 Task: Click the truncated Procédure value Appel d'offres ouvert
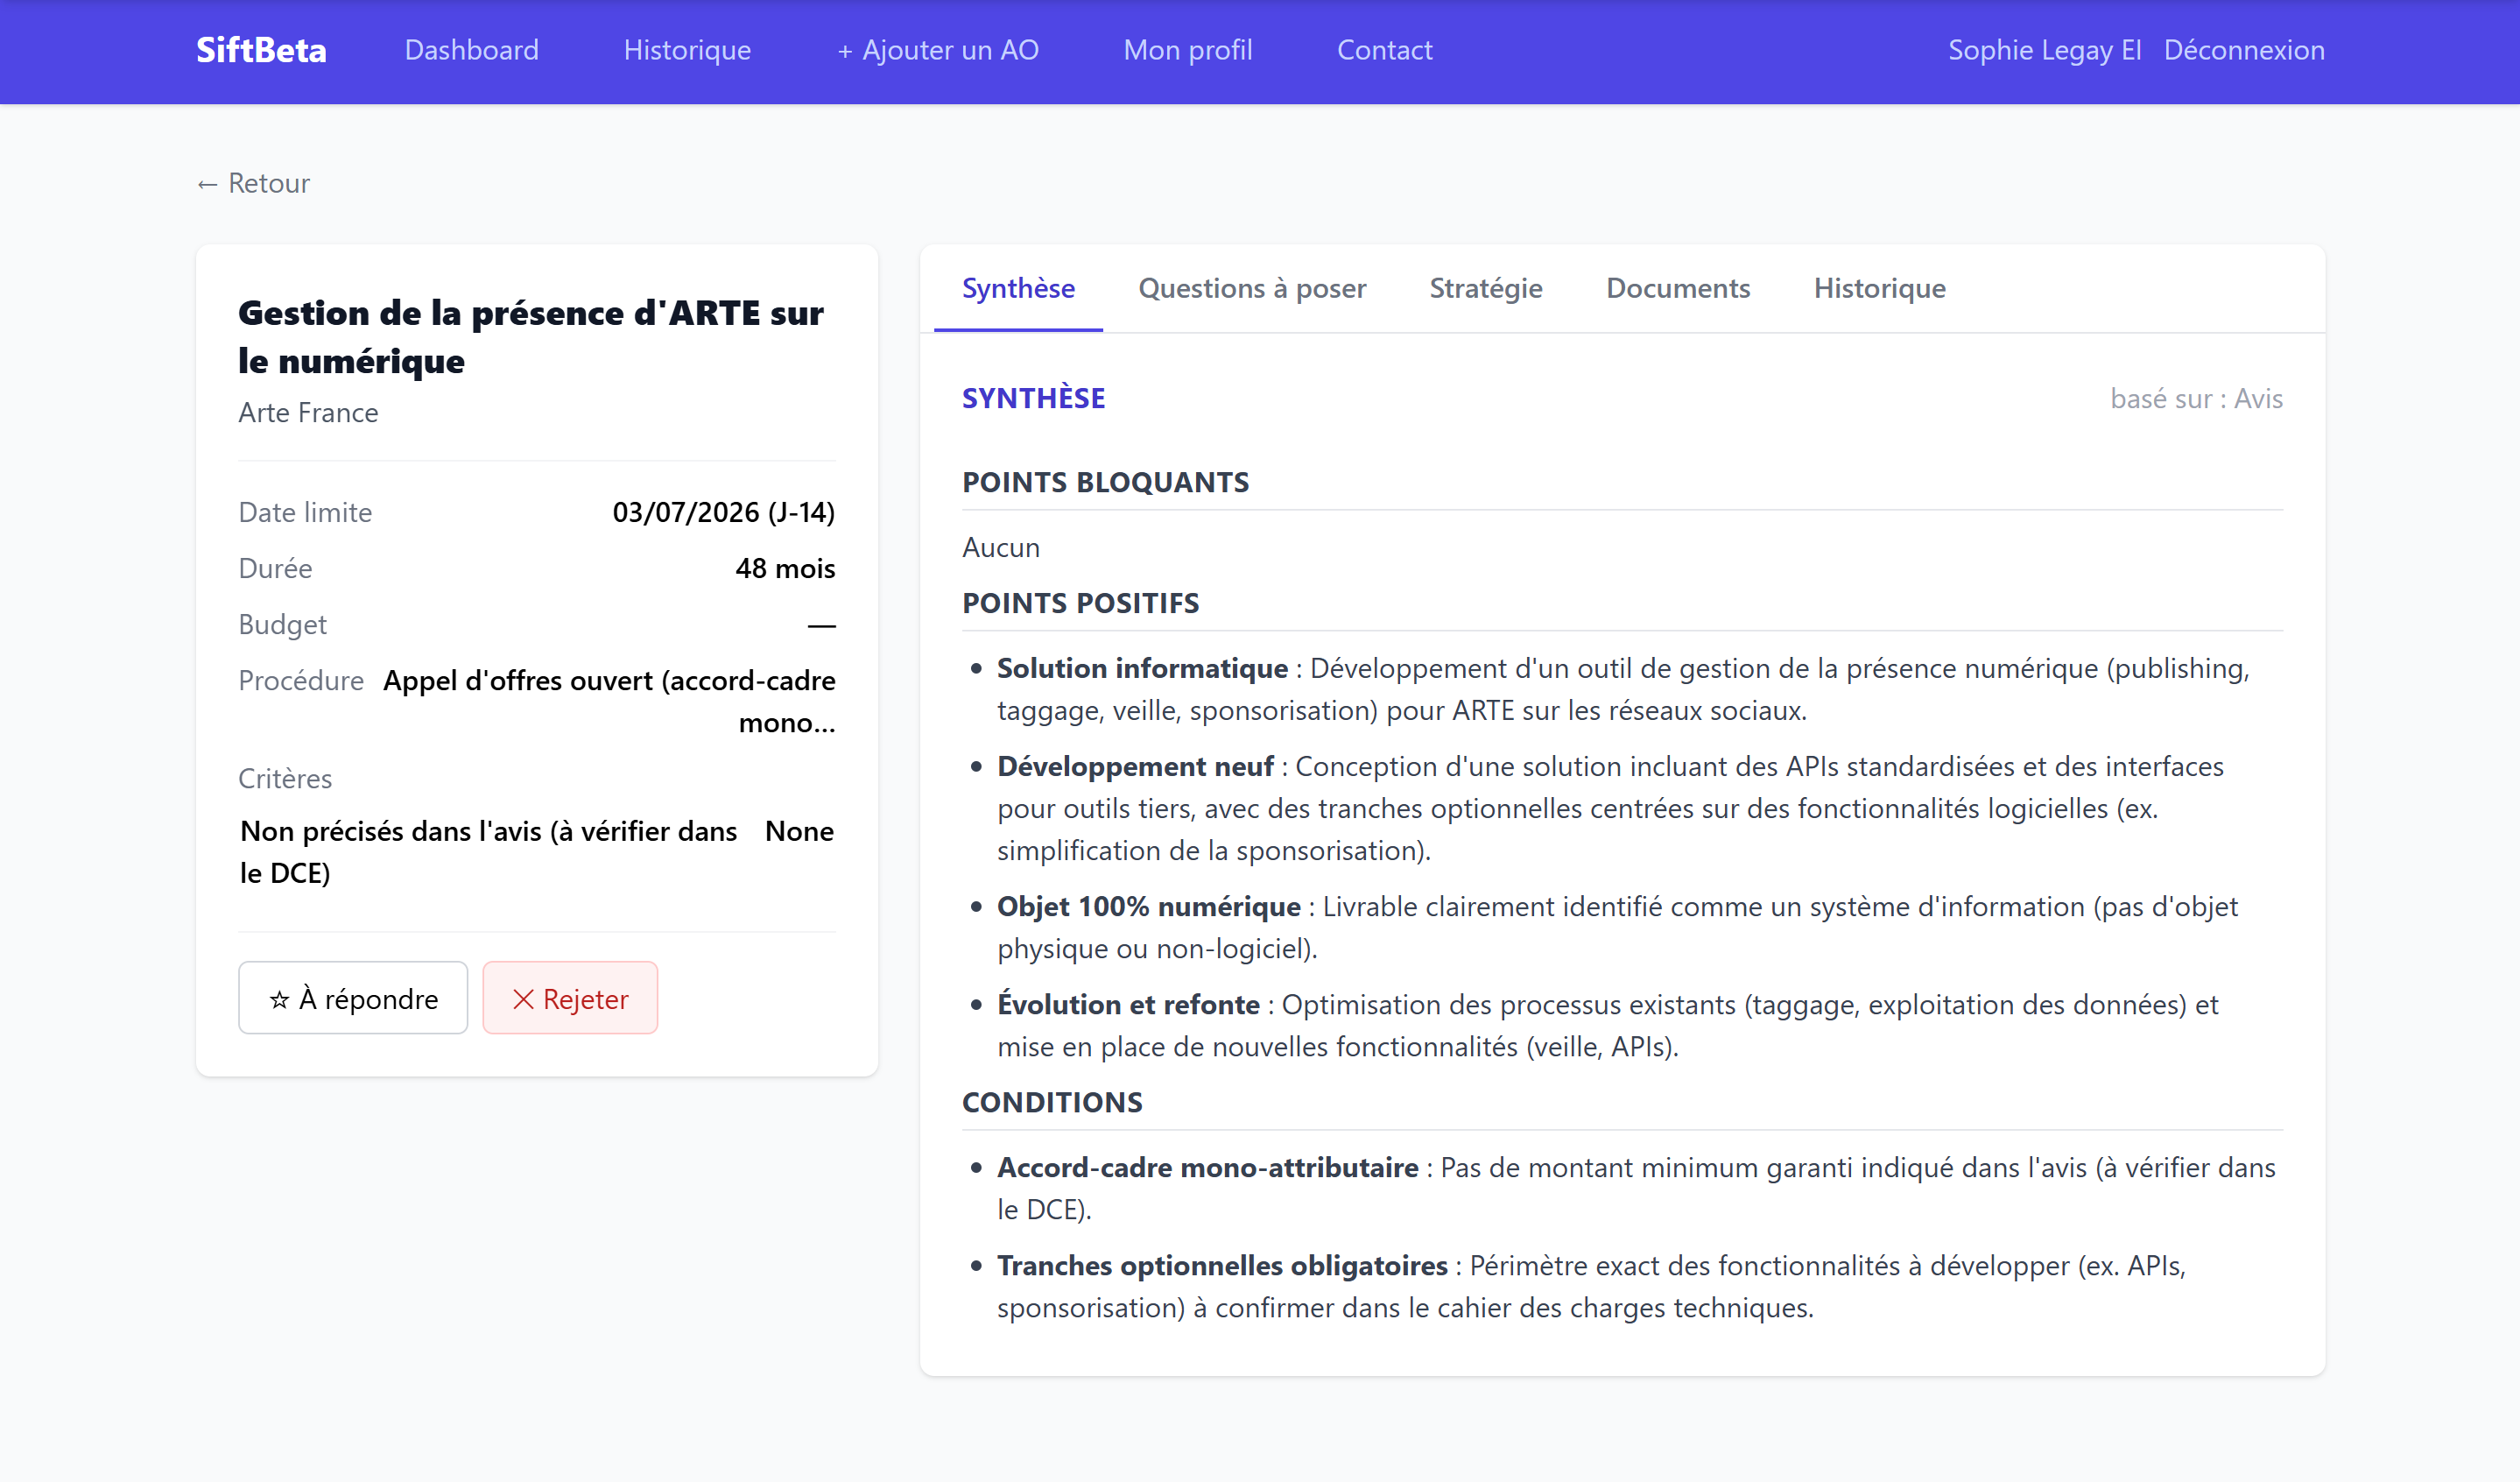tap(609, 701)
